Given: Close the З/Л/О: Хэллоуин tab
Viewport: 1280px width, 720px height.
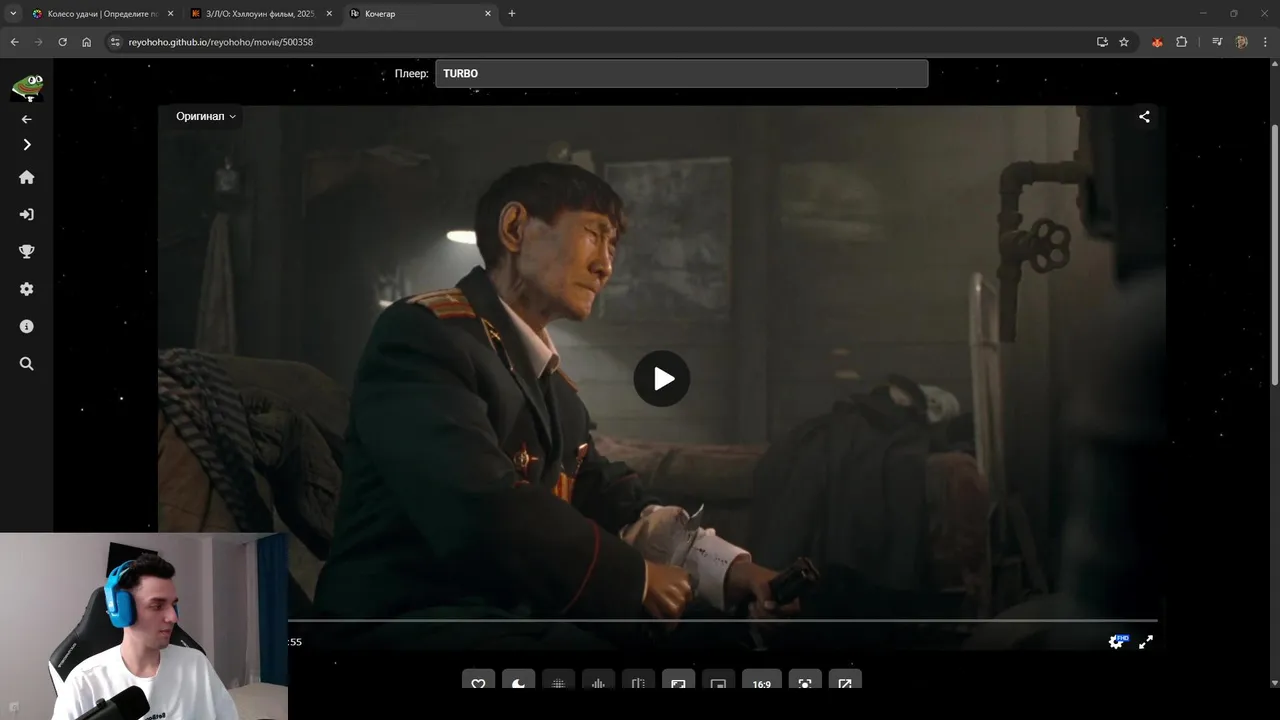Looking at the screenshot, I should pyautogui.click(x=329, y=14).
